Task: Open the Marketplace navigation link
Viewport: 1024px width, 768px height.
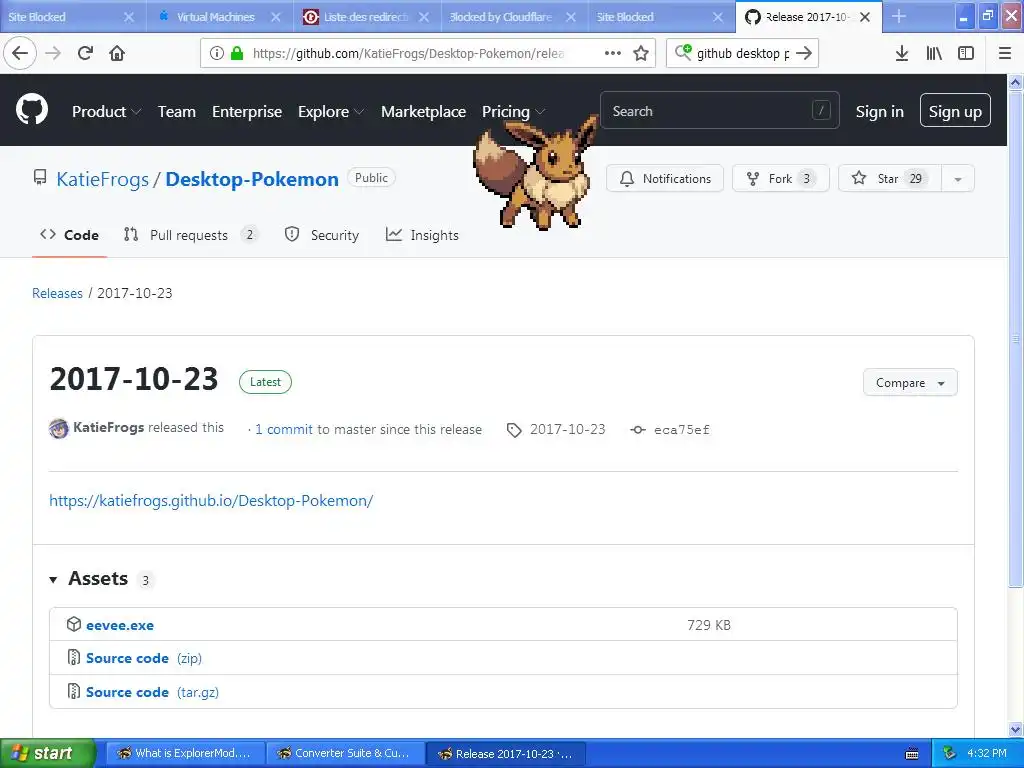Action: coord(423,112)
